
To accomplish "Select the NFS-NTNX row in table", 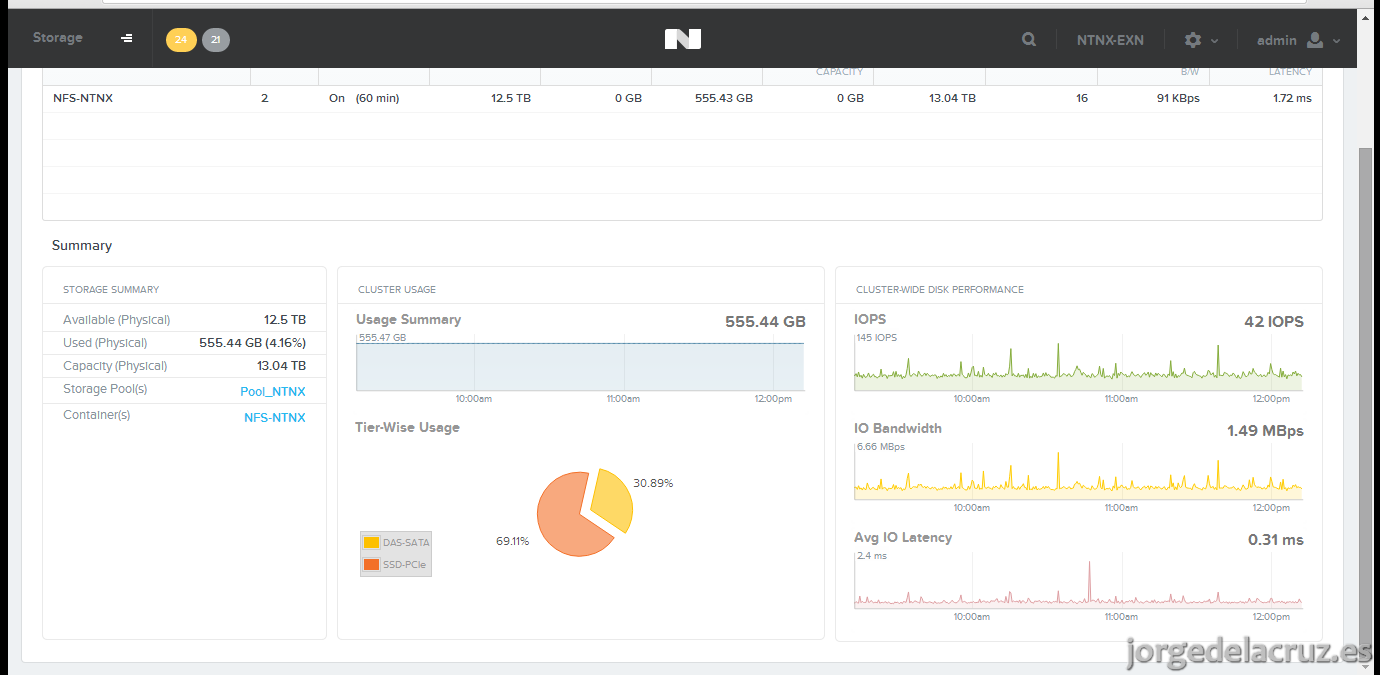I will [682, 98].
